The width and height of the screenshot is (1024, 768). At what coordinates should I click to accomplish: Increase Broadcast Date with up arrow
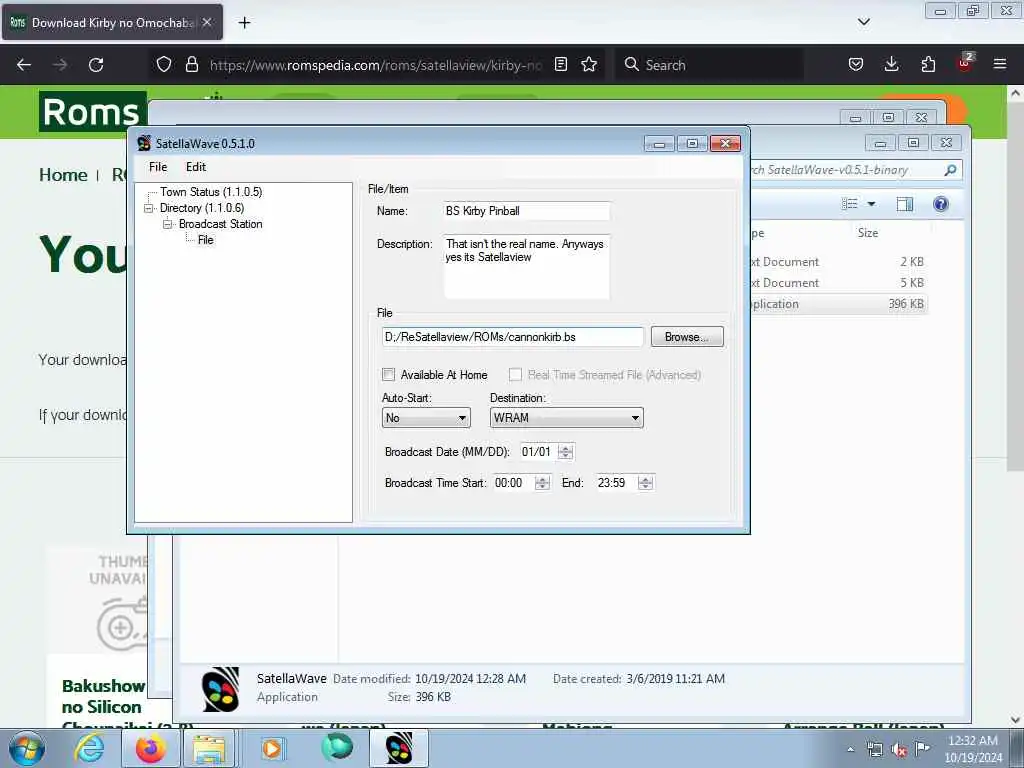pos(566,447)
